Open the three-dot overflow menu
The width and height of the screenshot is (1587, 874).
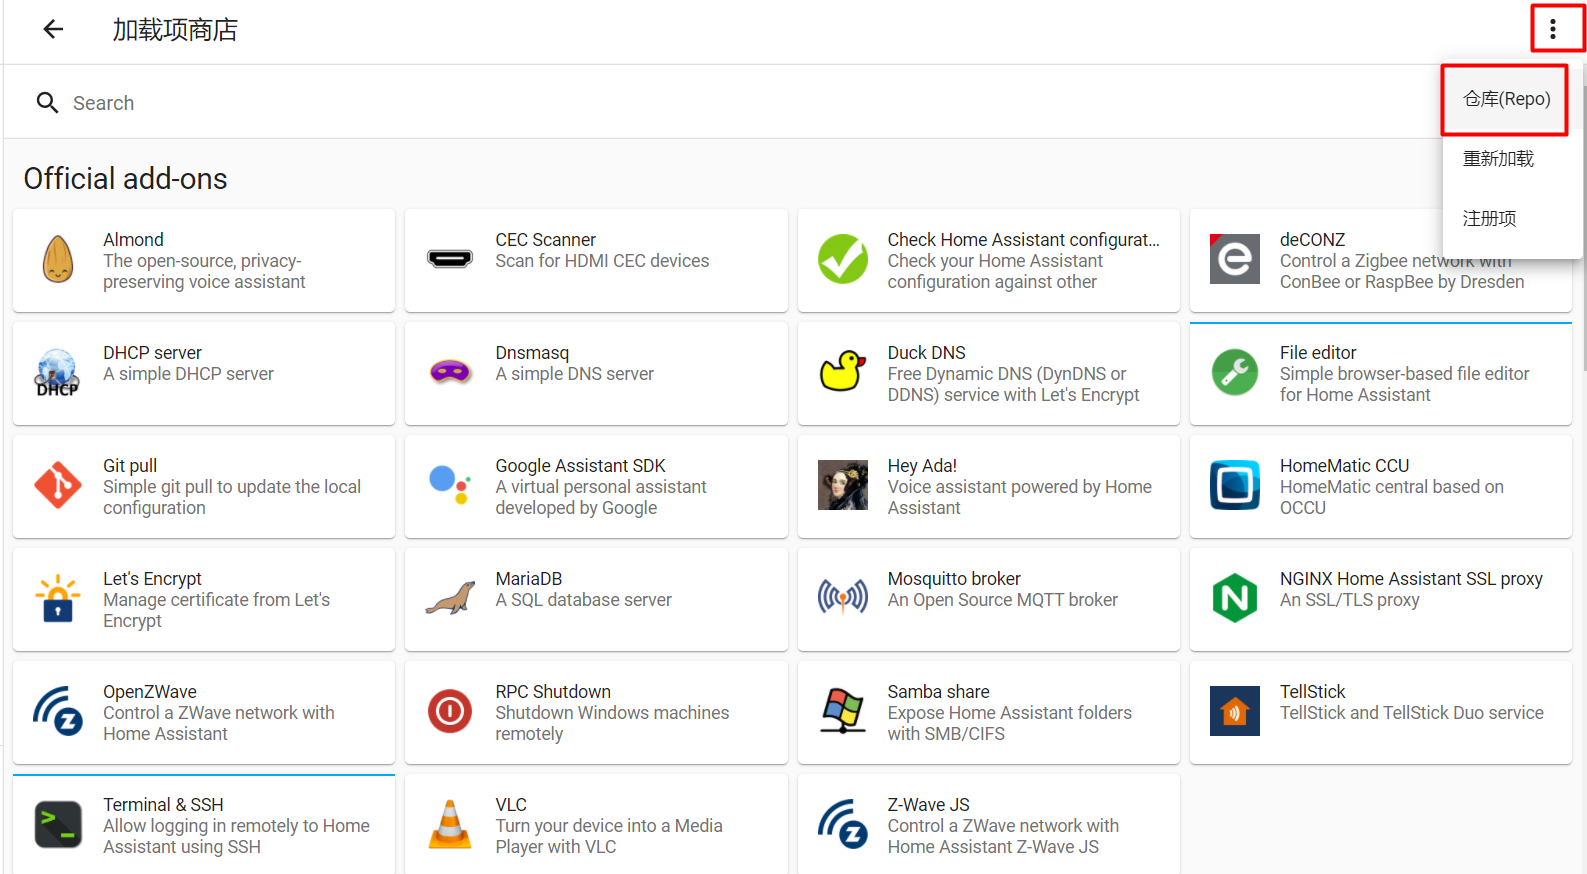coord(1553,29)
